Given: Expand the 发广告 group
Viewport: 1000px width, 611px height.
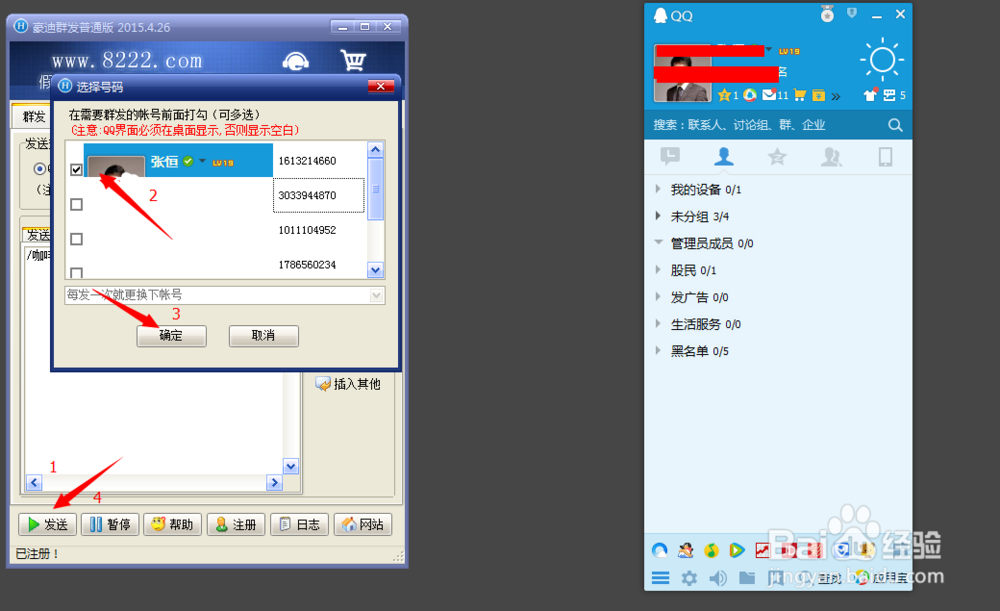Looking at the screenshot, I should 658,297.
